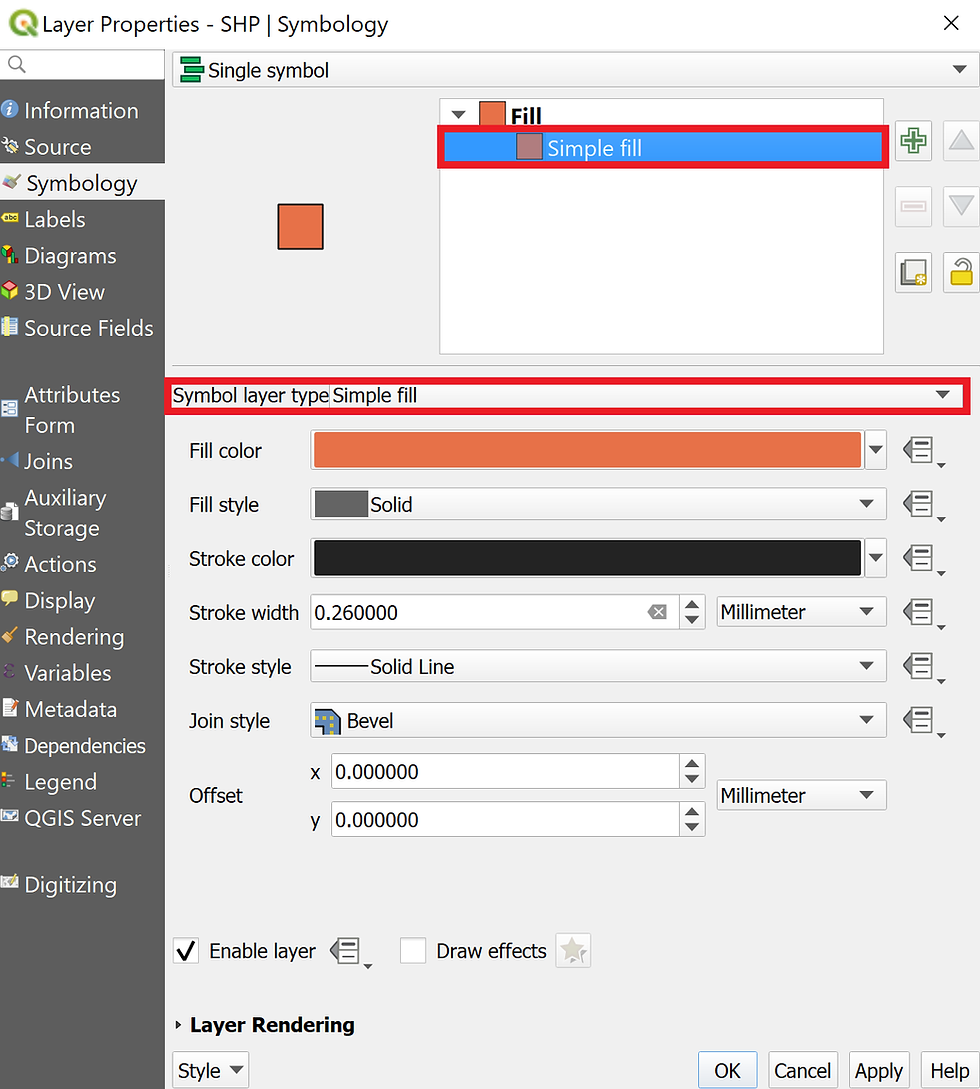Image resolution: width=980 pixels, height=1089 pixels.
Task: Move symbol layer up with triangle icon
Action: click(961, 141)
